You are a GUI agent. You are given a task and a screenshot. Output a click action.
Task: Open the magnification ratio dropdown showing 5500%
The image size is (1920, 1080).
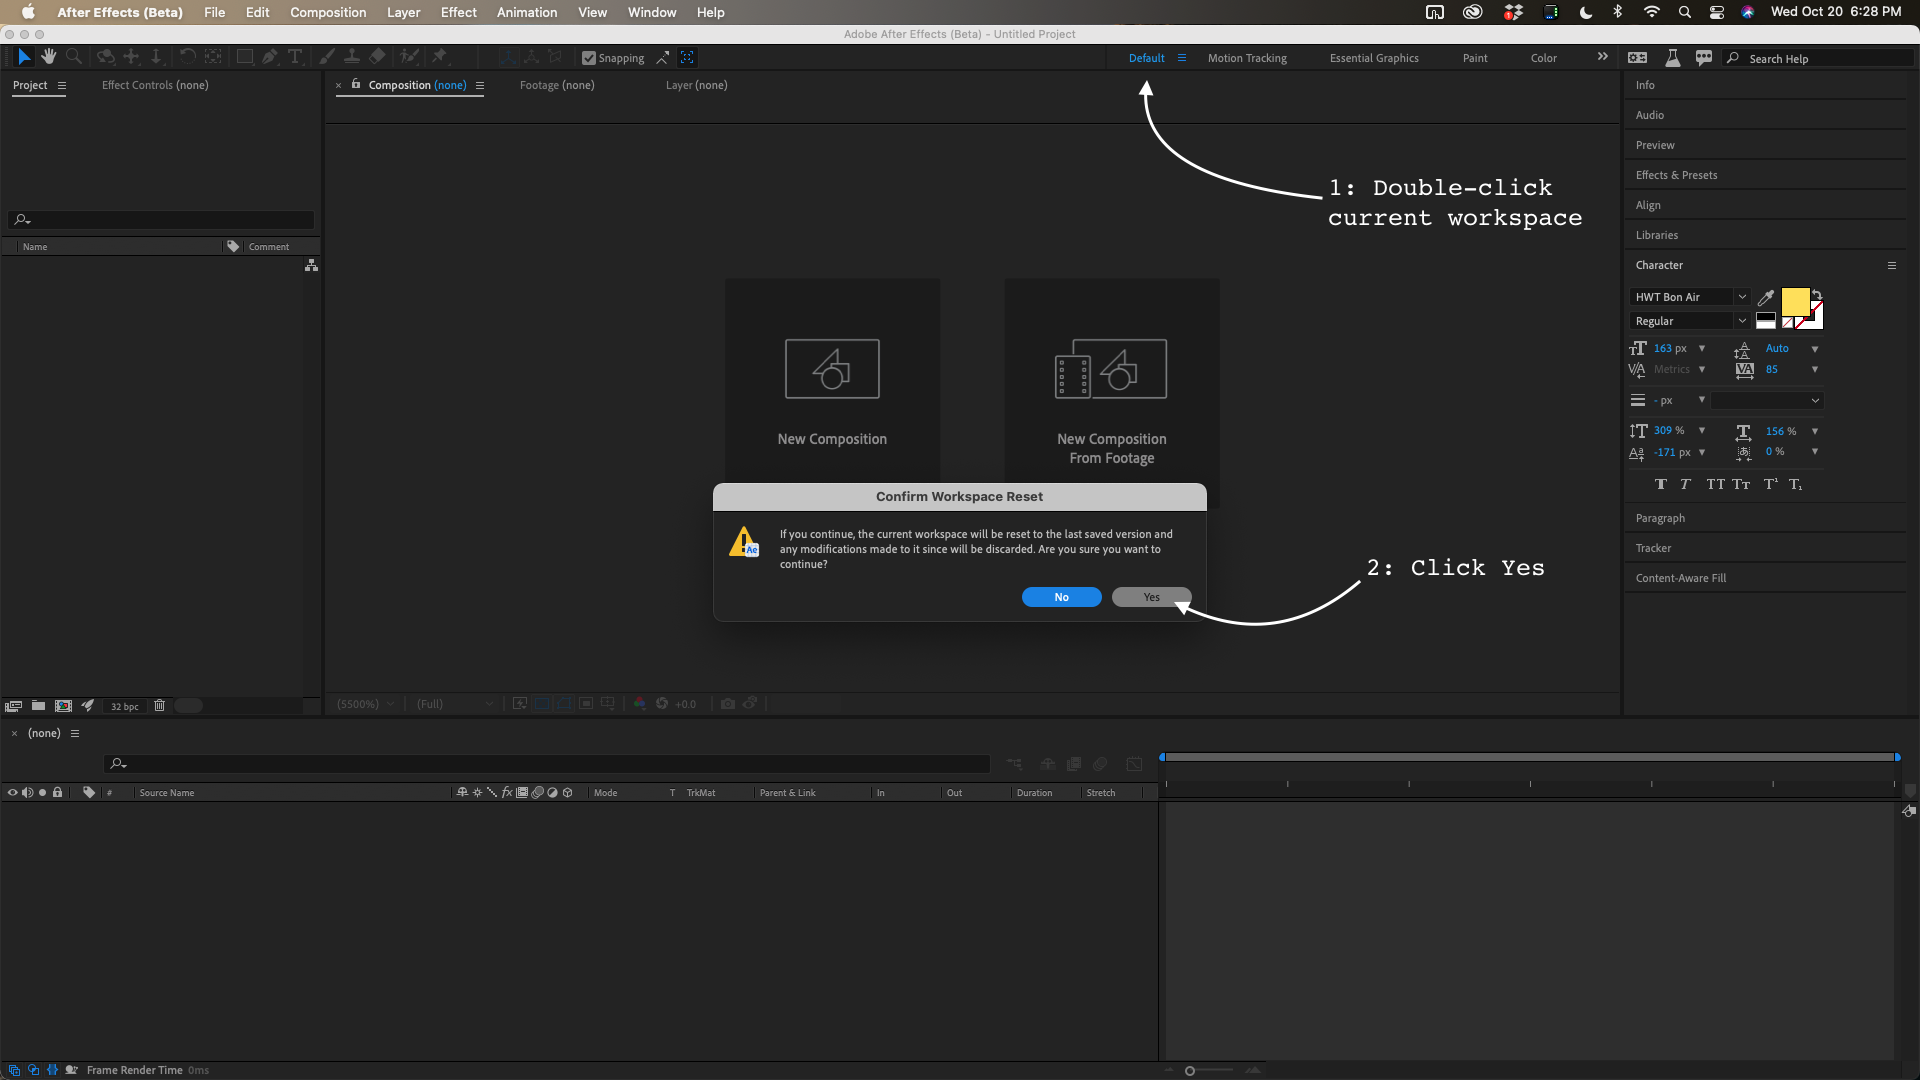(364, 704)
